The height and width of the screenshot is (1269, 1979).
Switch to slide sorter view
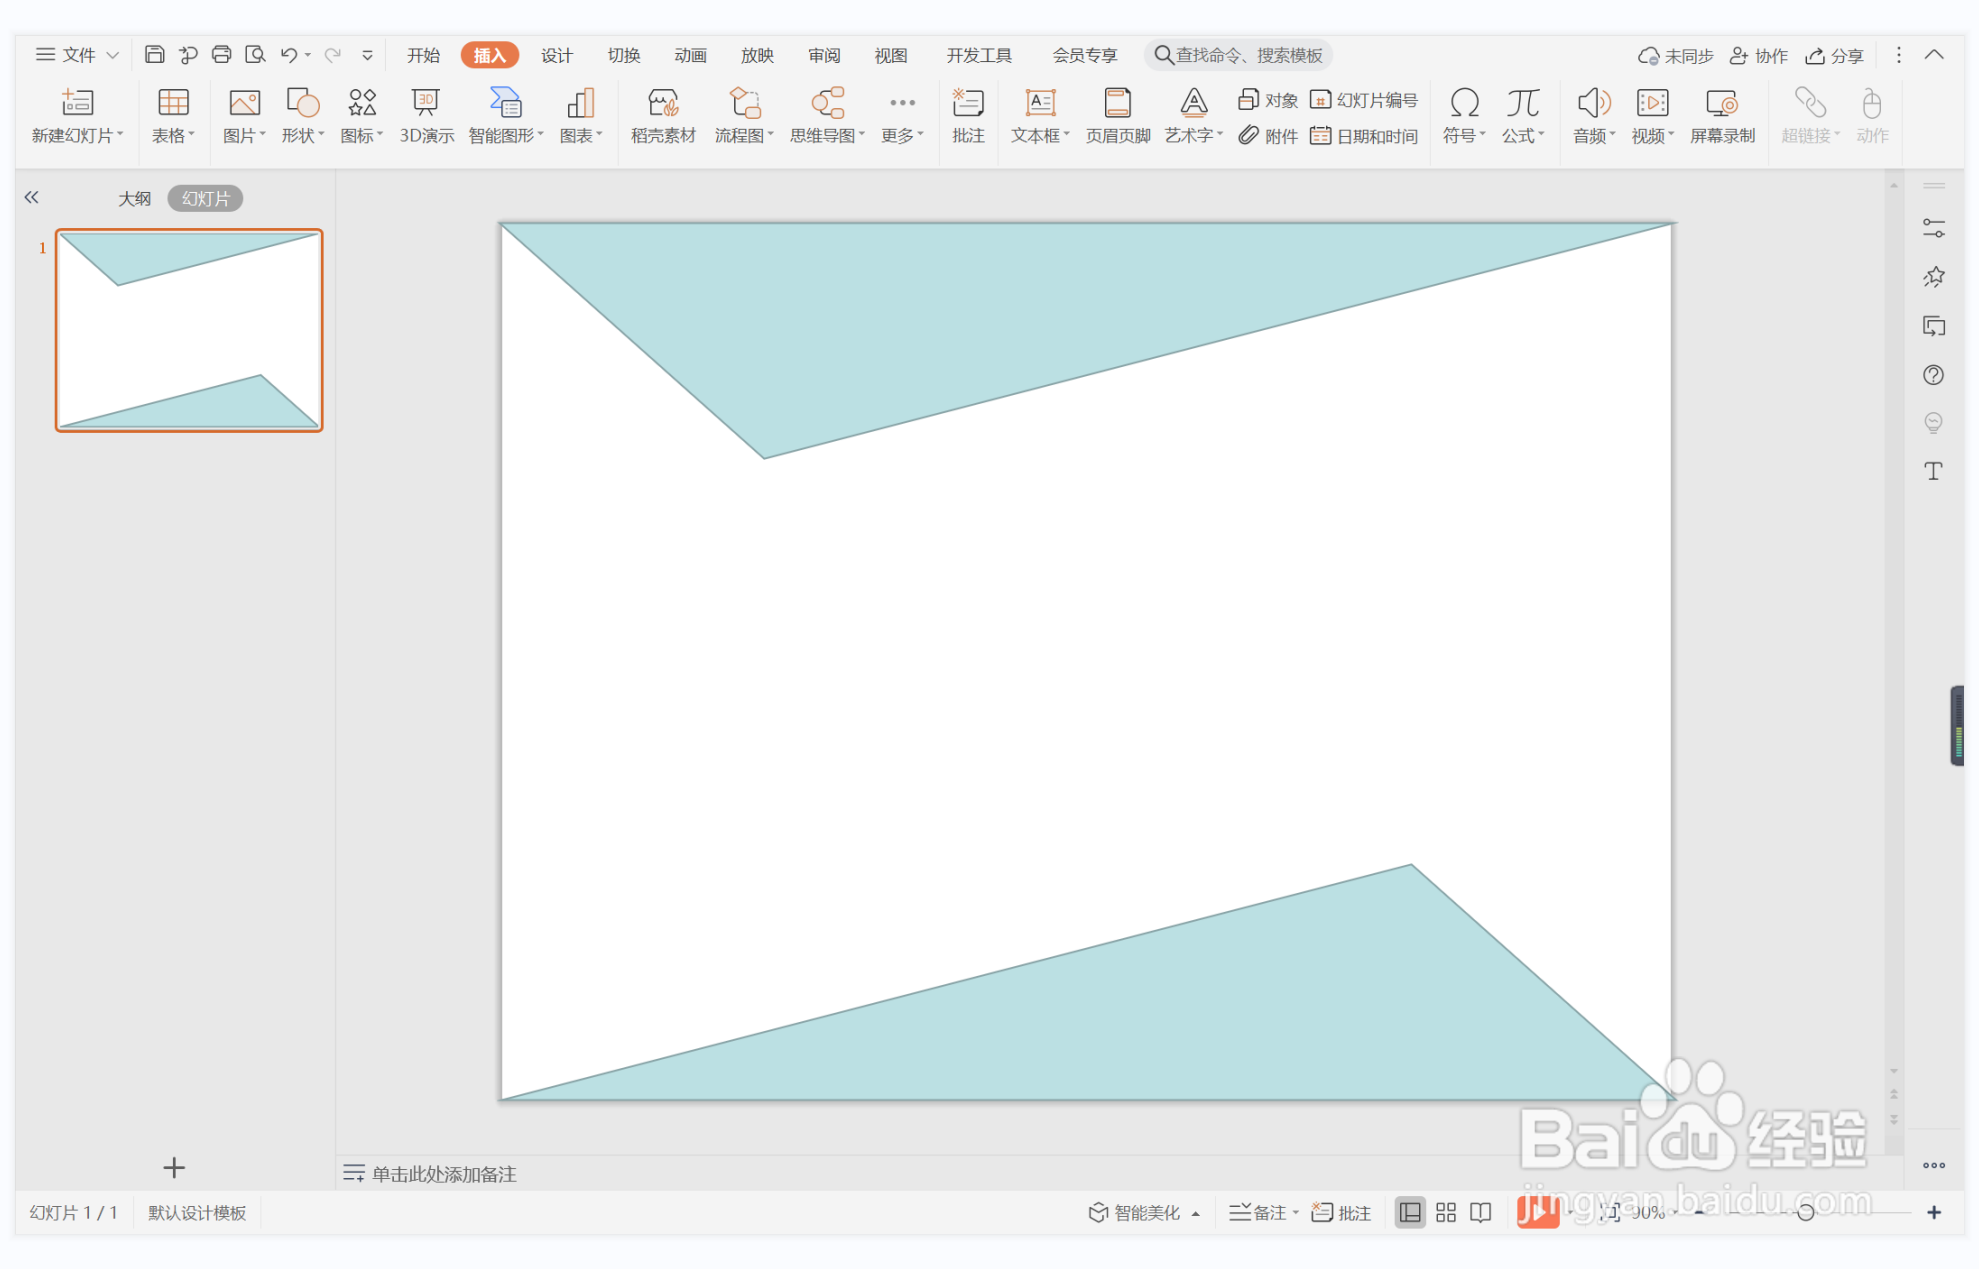pos(1446,1213)
